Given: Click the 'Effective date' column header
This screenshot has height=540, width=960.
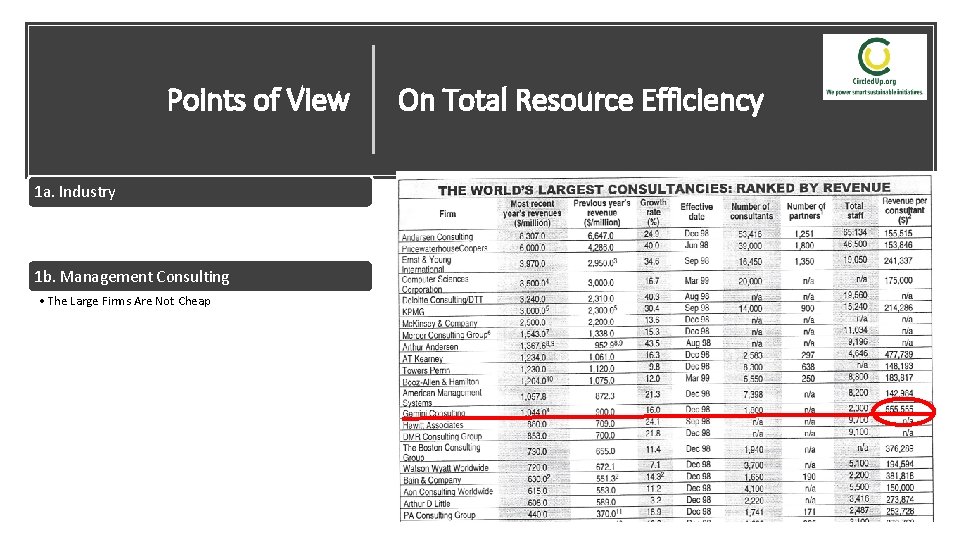Looking at the screenshot, I should (x=697, y=211).
